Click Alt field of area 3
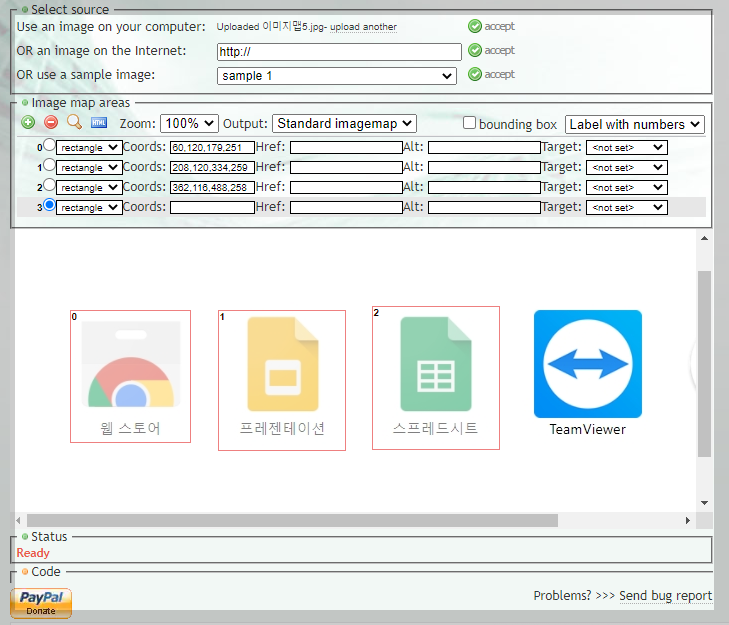The image size is (729, 625). 484,207
